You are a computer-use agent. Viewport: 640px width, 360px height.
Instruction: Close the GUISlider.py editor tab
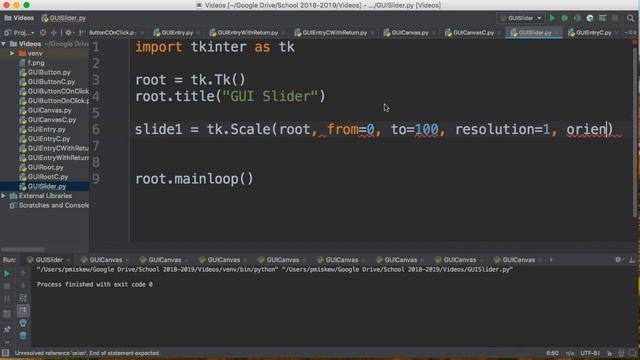click(557, 33)
